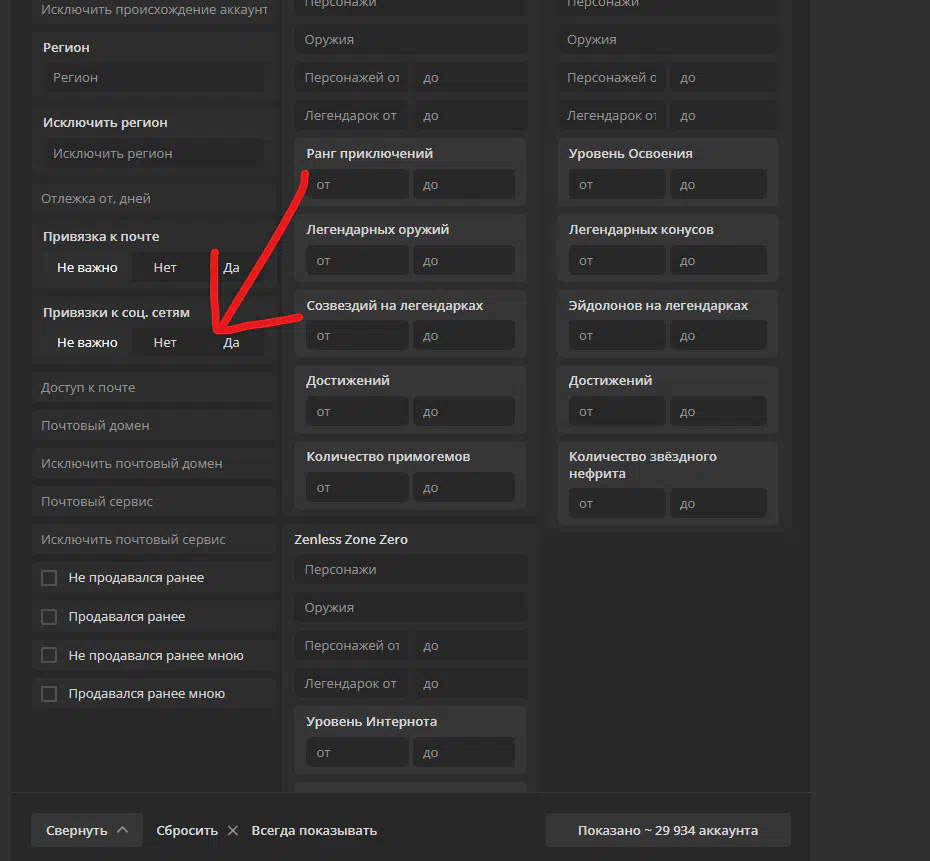Click Количество примогемов 'до' field
The width and height of the screenshot is (930, 861).
coord(464,488)
